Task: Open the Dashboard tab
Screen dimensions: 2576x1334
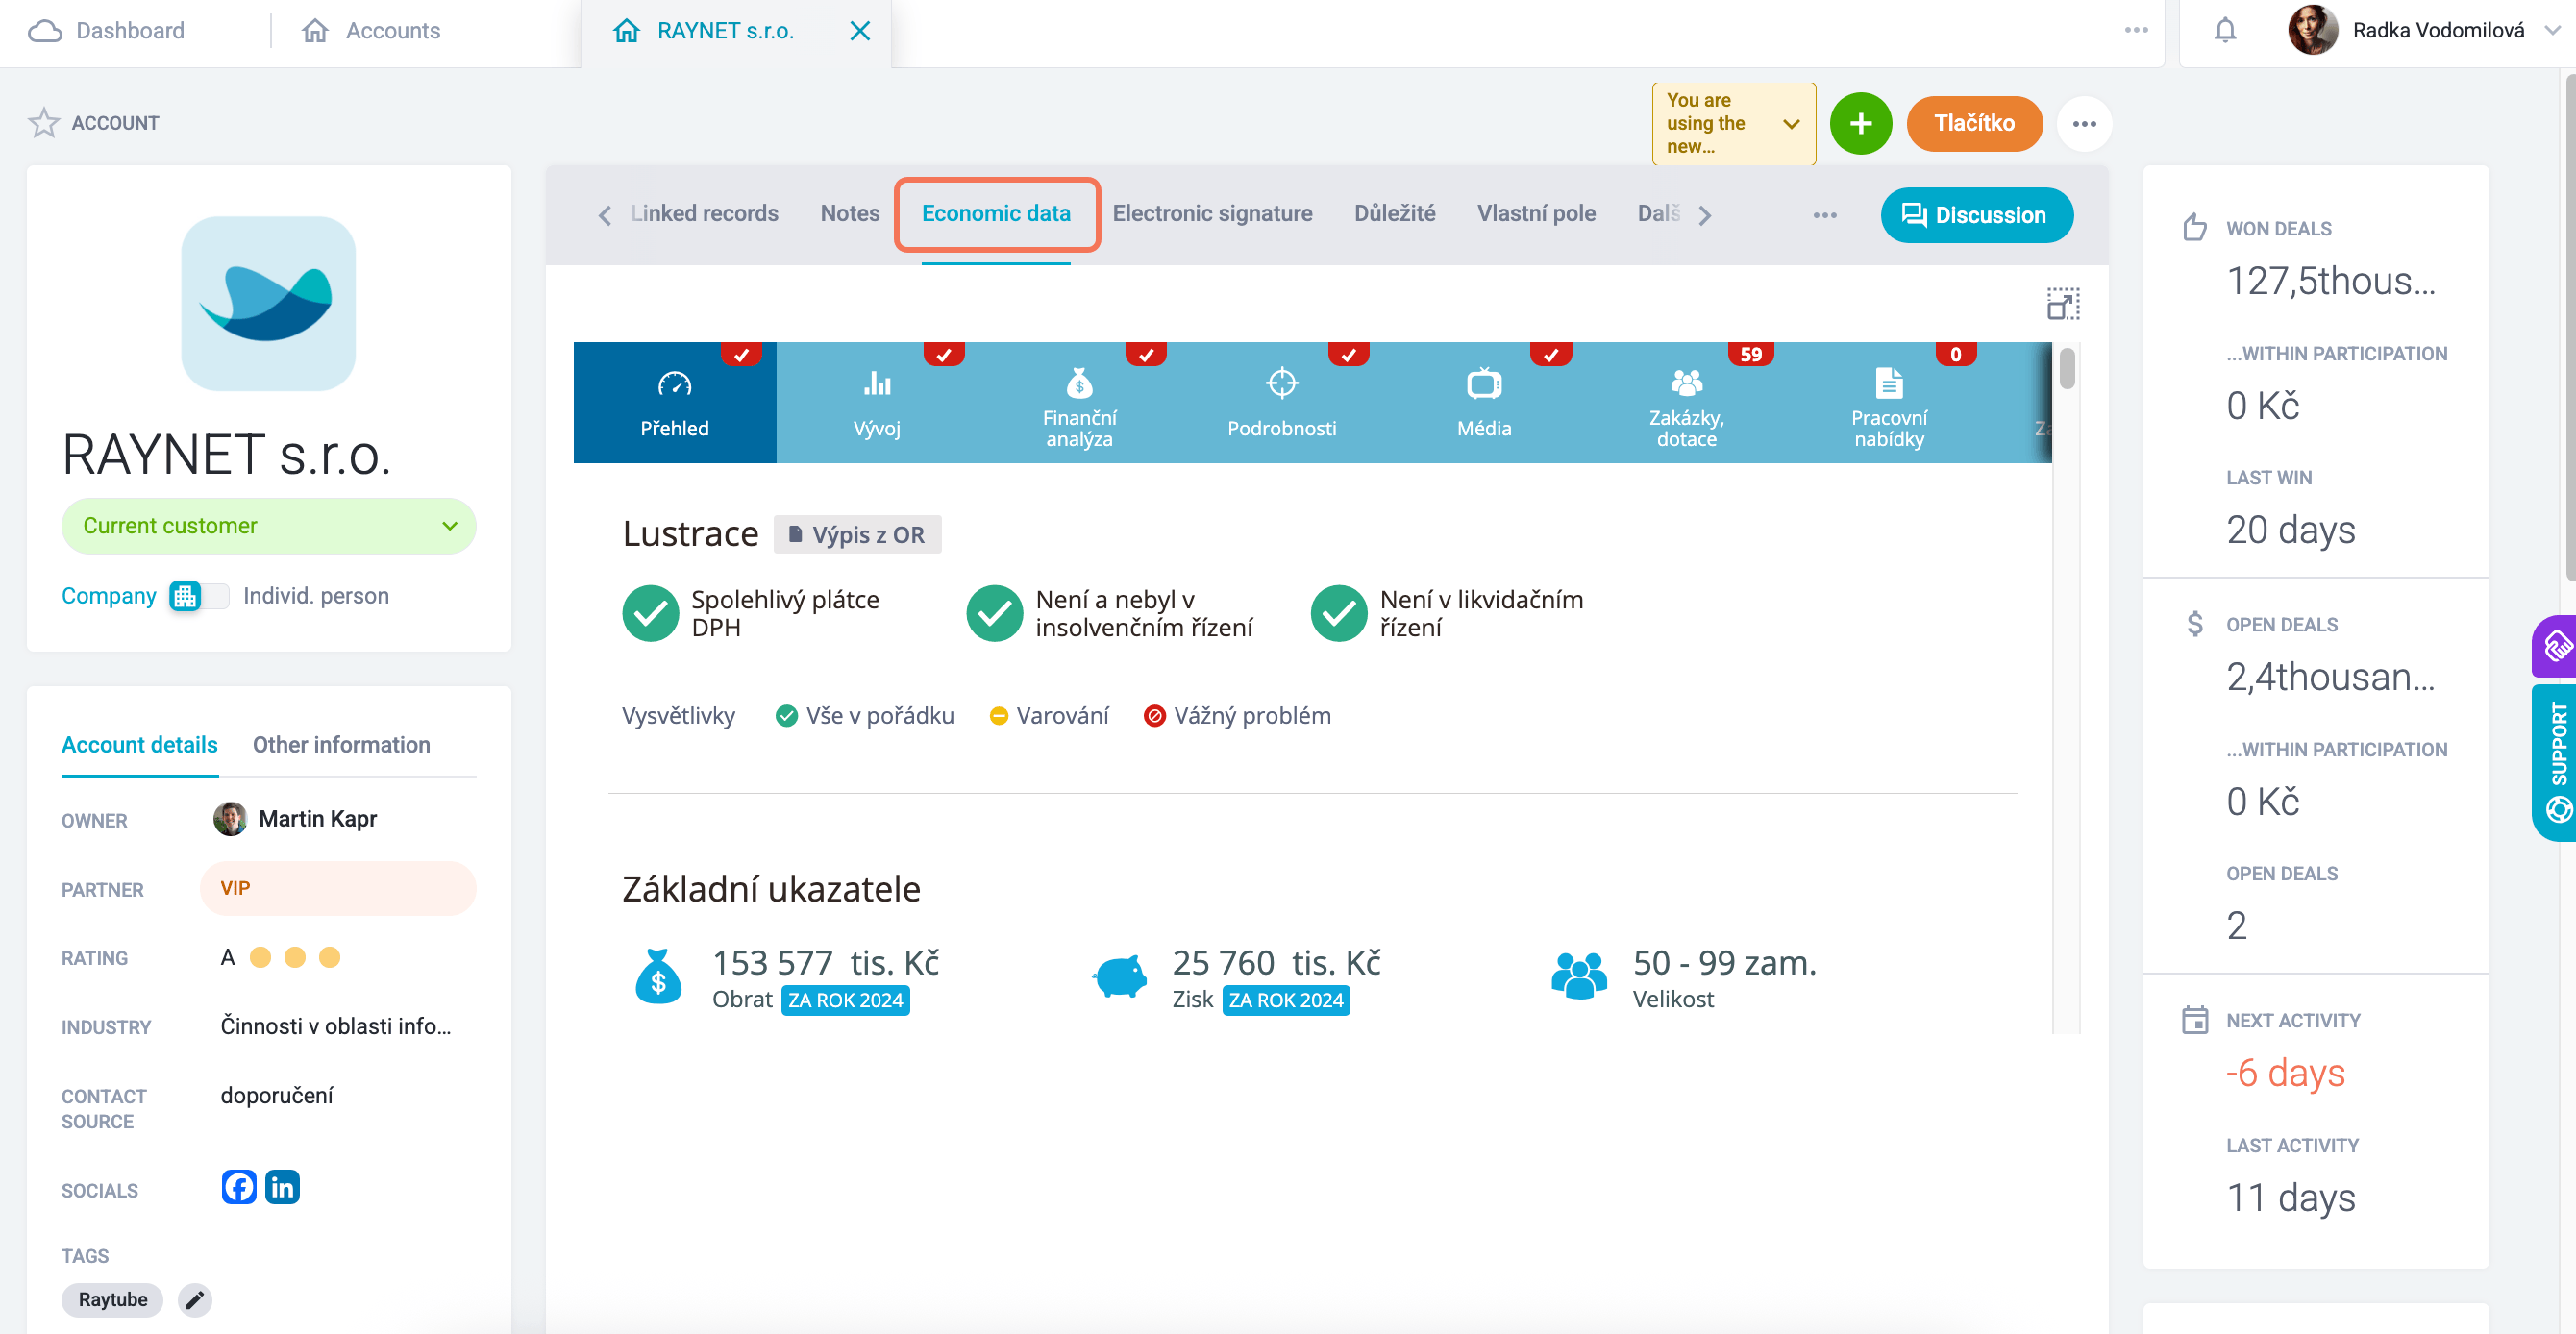Action: [x=107, y=31]
